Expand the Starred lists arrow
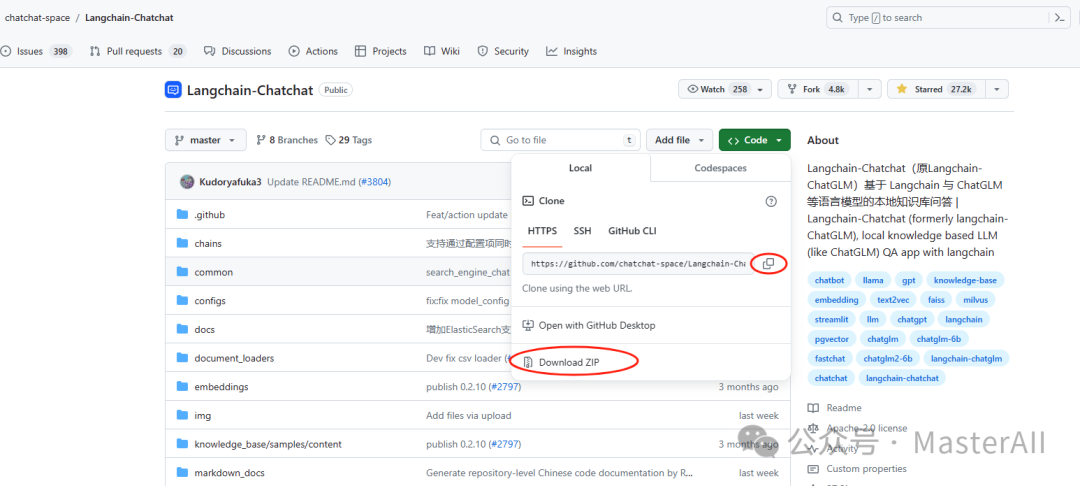The image size is (1080, 486). pyautogui.click(x=997, y=89)
